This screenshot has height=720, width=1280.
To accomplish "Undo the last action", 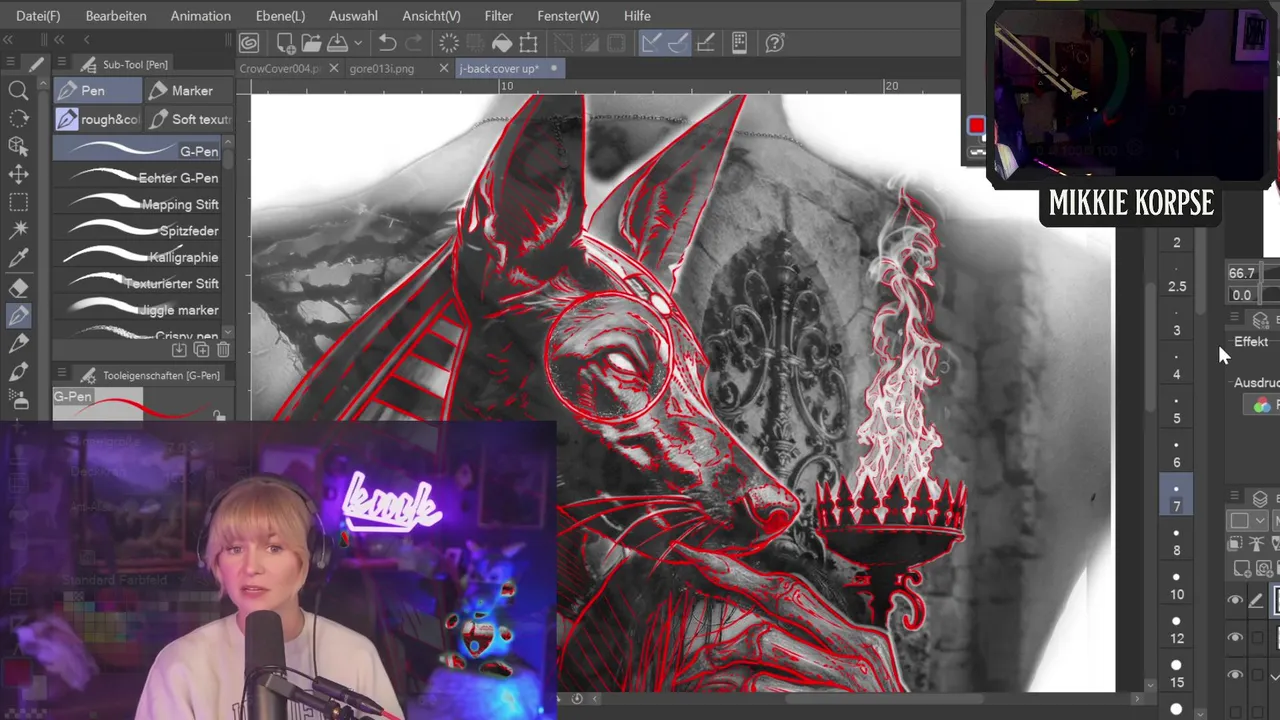I will point(388,43).
